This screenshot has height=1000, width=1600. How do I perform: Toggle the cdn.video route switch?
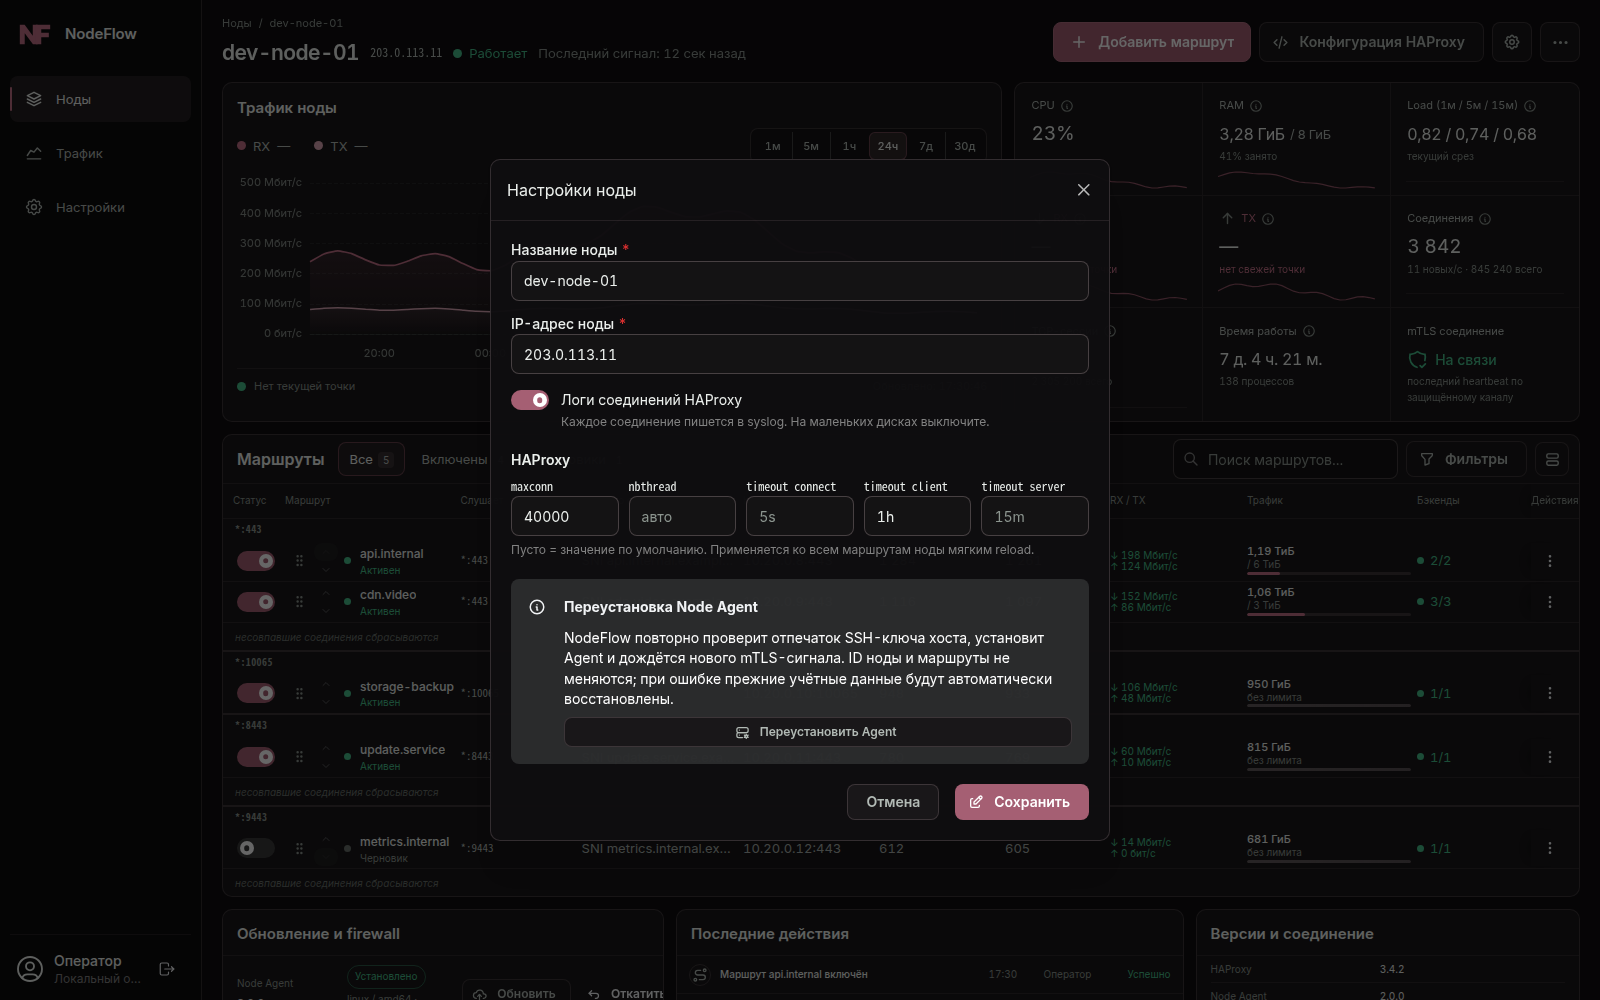[256, 602]
